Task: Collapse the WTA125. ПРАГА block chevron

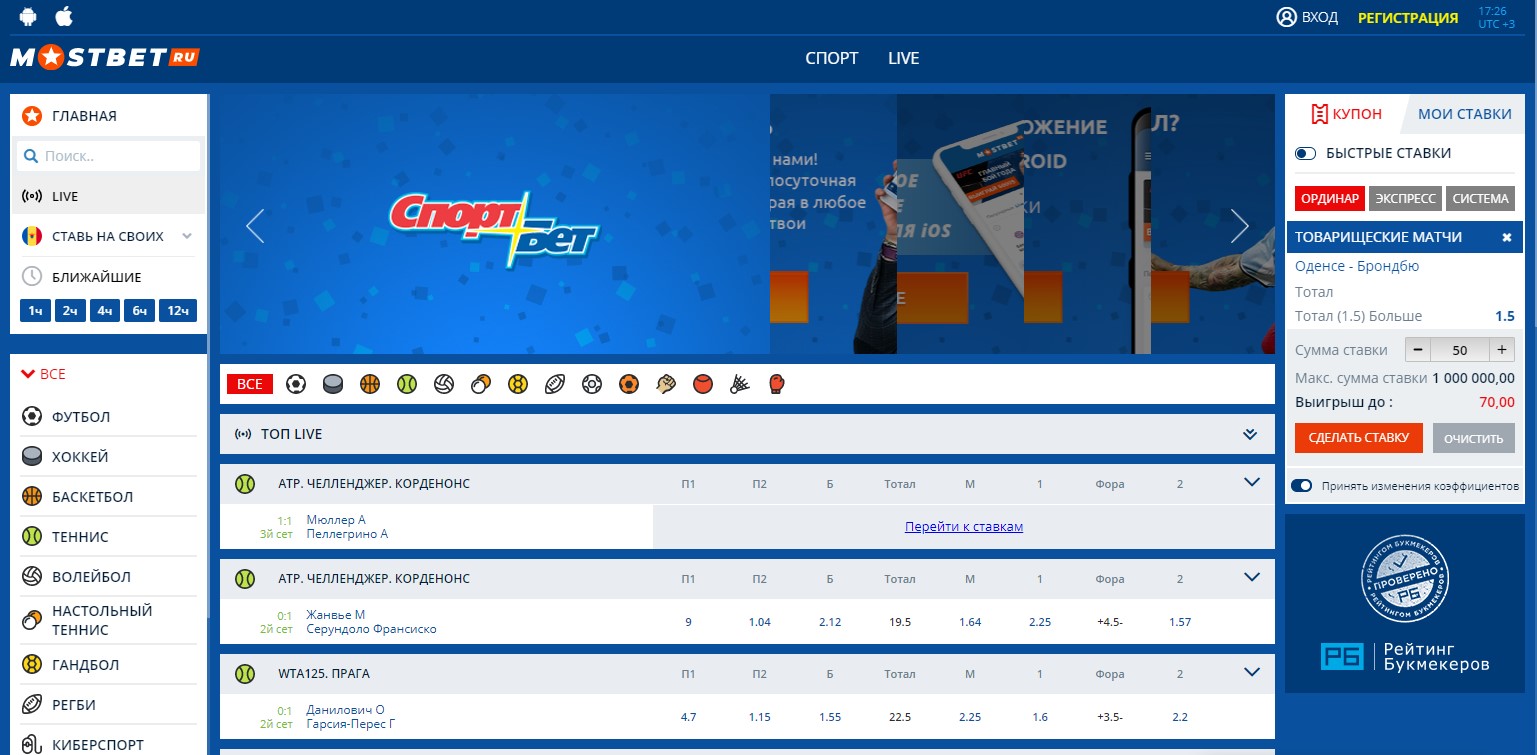Action: [1252, 672]
